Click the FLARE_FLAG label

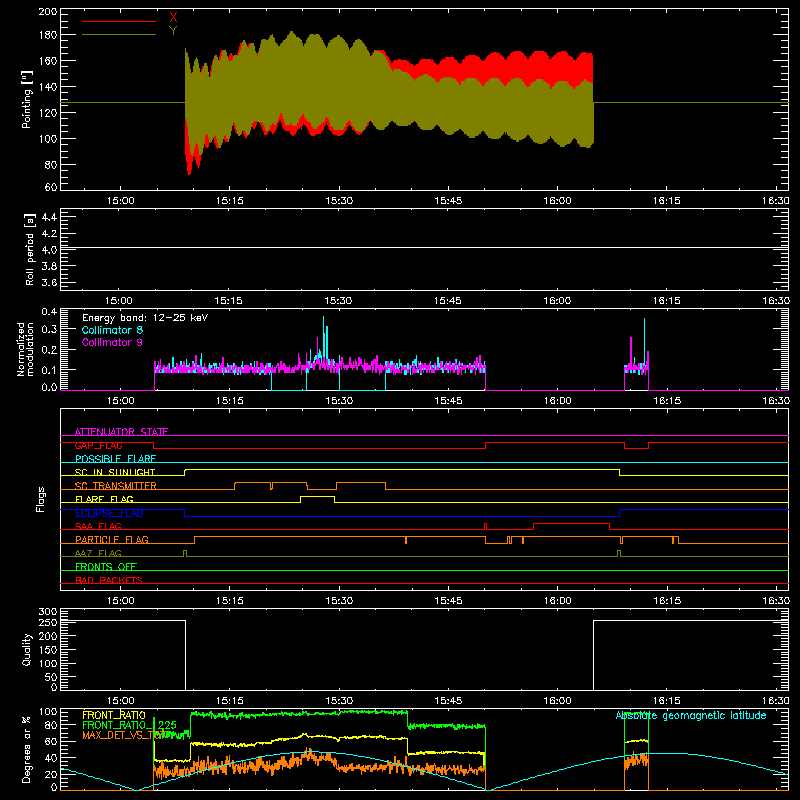104,499
